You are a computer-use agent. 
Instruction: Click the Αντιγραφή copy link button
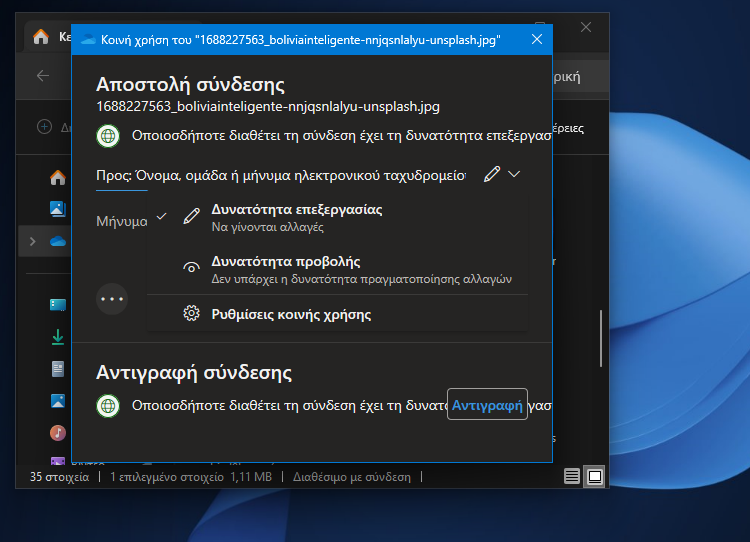tap(487, 405)
